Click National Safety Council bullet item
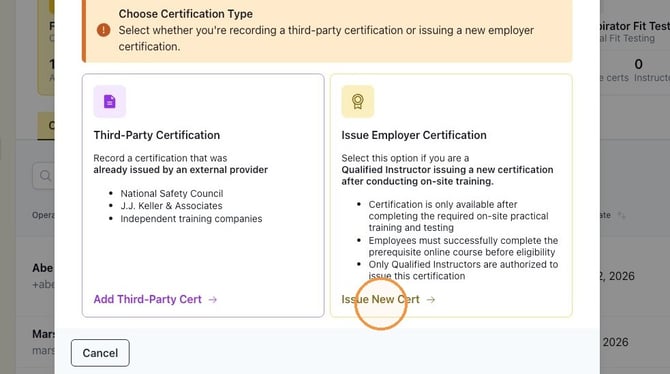 172,193
